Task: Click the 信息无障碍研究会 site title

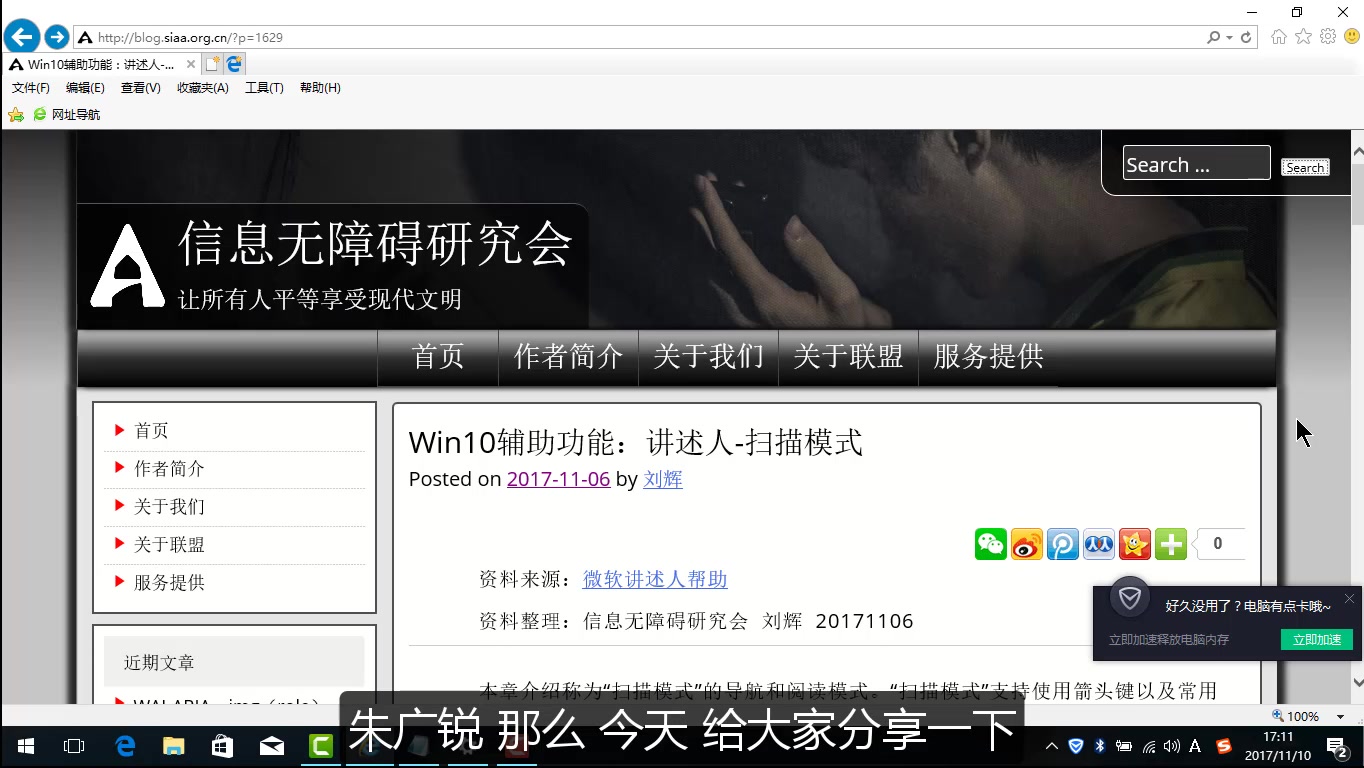Action: [375, 243]
